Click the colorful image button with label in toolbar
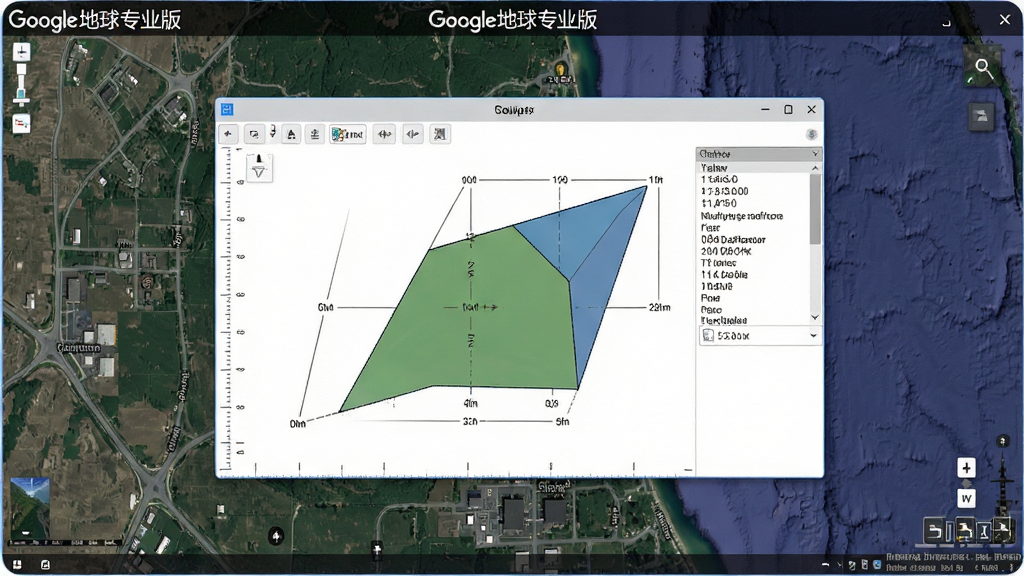1024x576 pixels. point(347,135)
